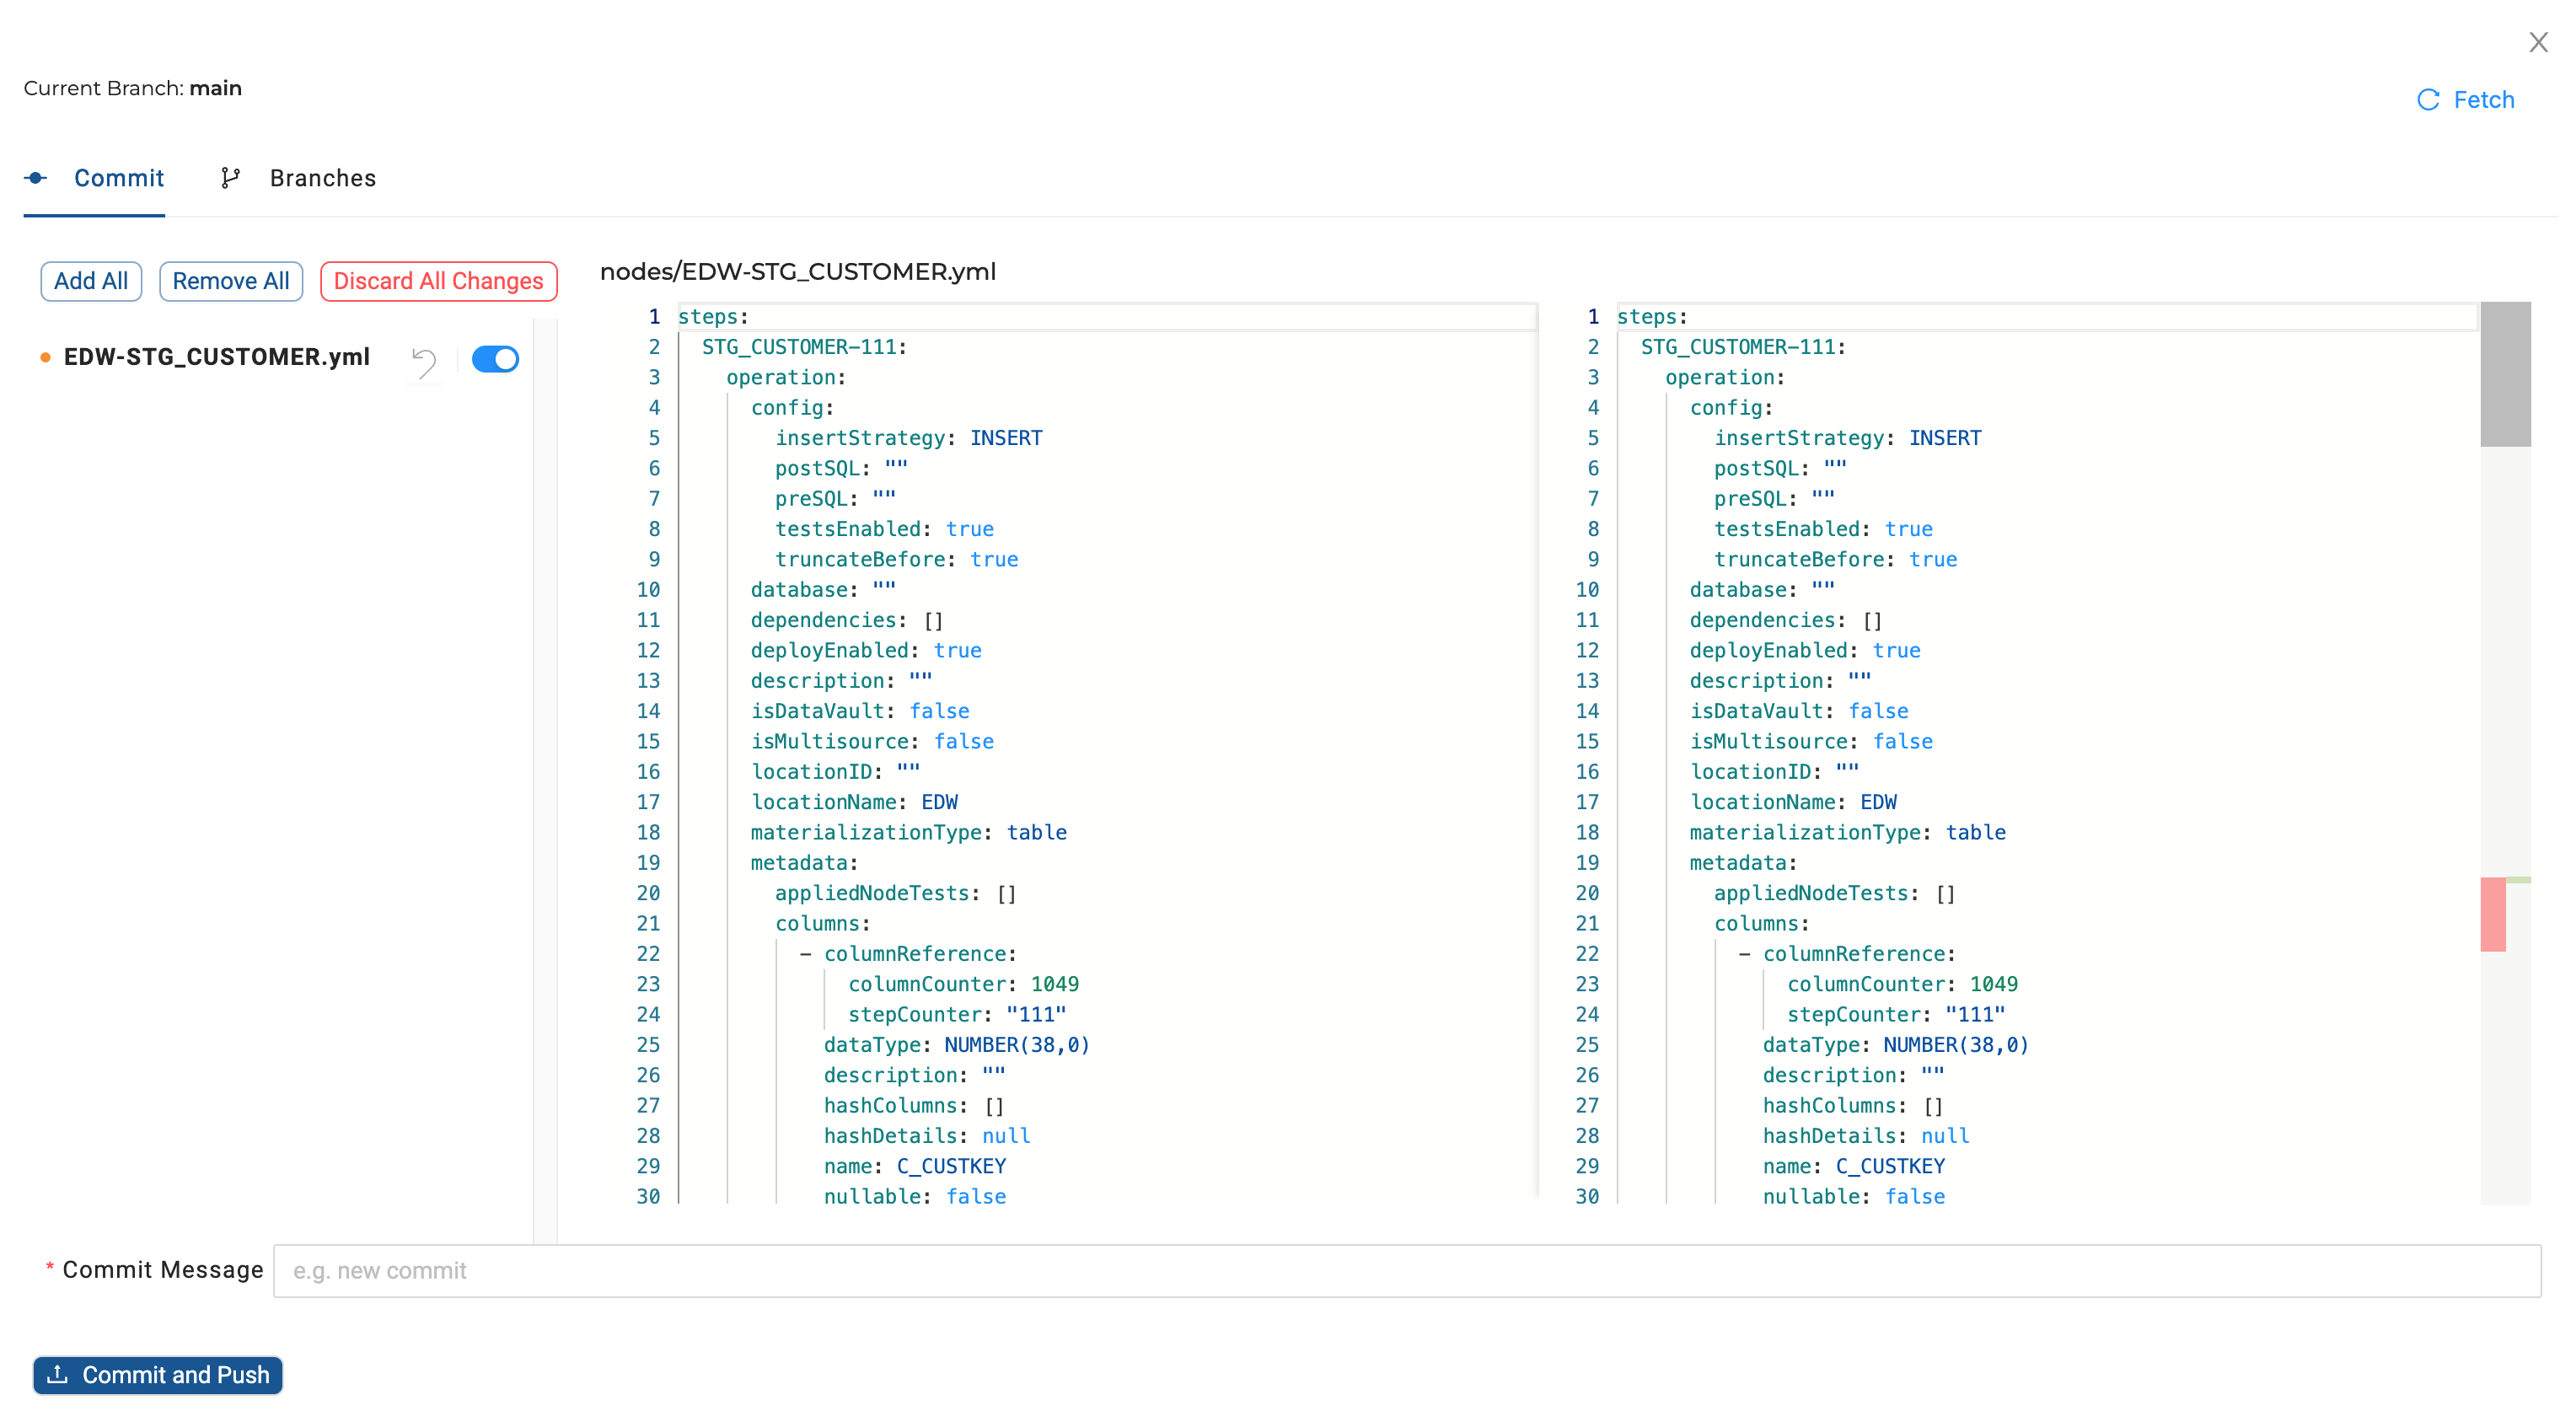Click the undo arrow for EDW-STG_CUSTOMER.yml

point(424,361)
